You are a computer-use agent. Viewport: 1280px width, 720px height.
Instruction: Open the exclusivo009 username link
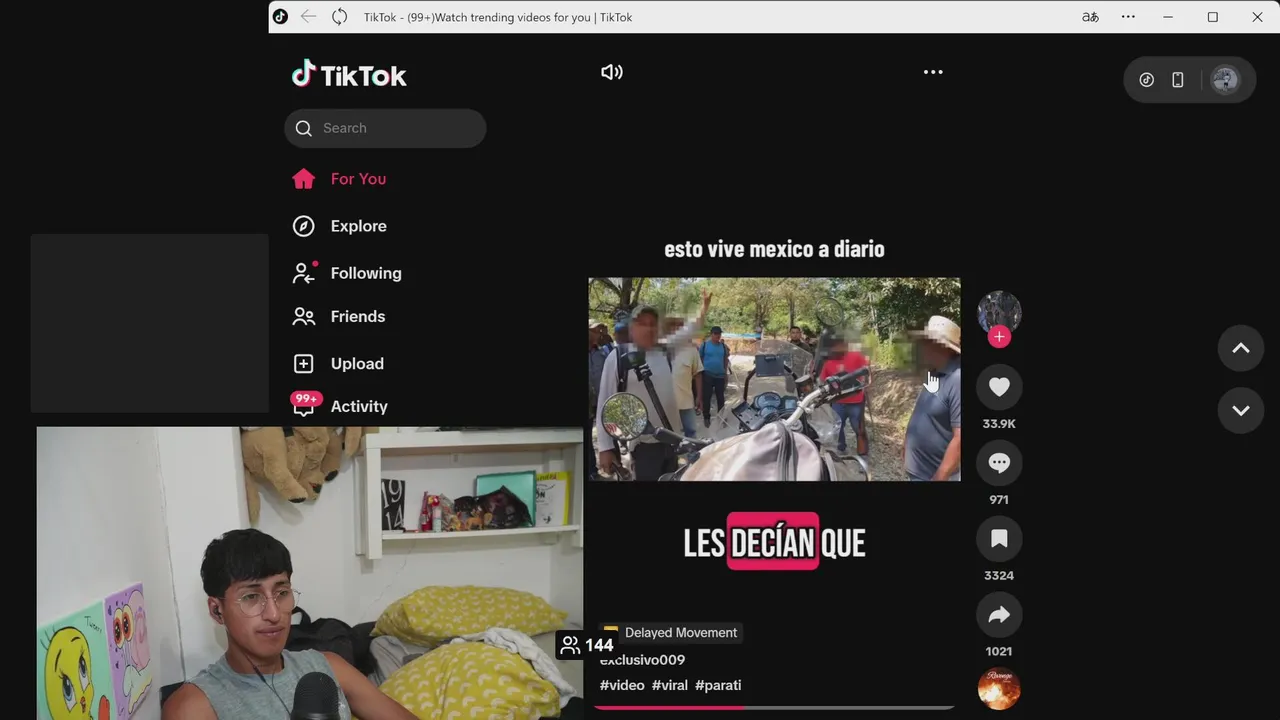point(642,660)
